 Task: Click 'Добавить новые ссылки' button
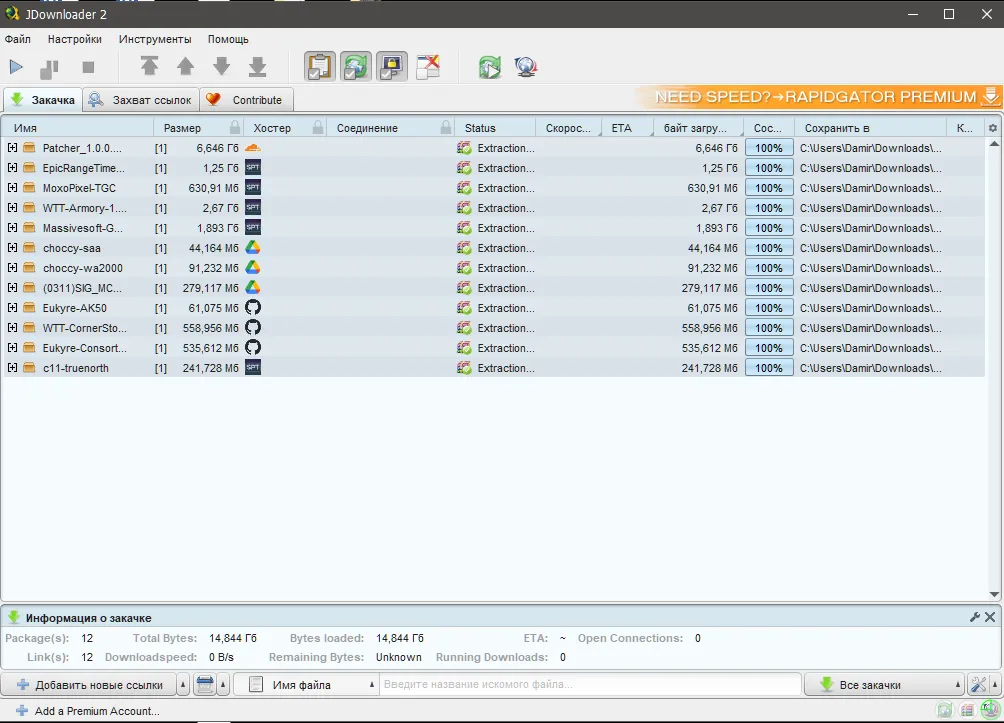88,685
